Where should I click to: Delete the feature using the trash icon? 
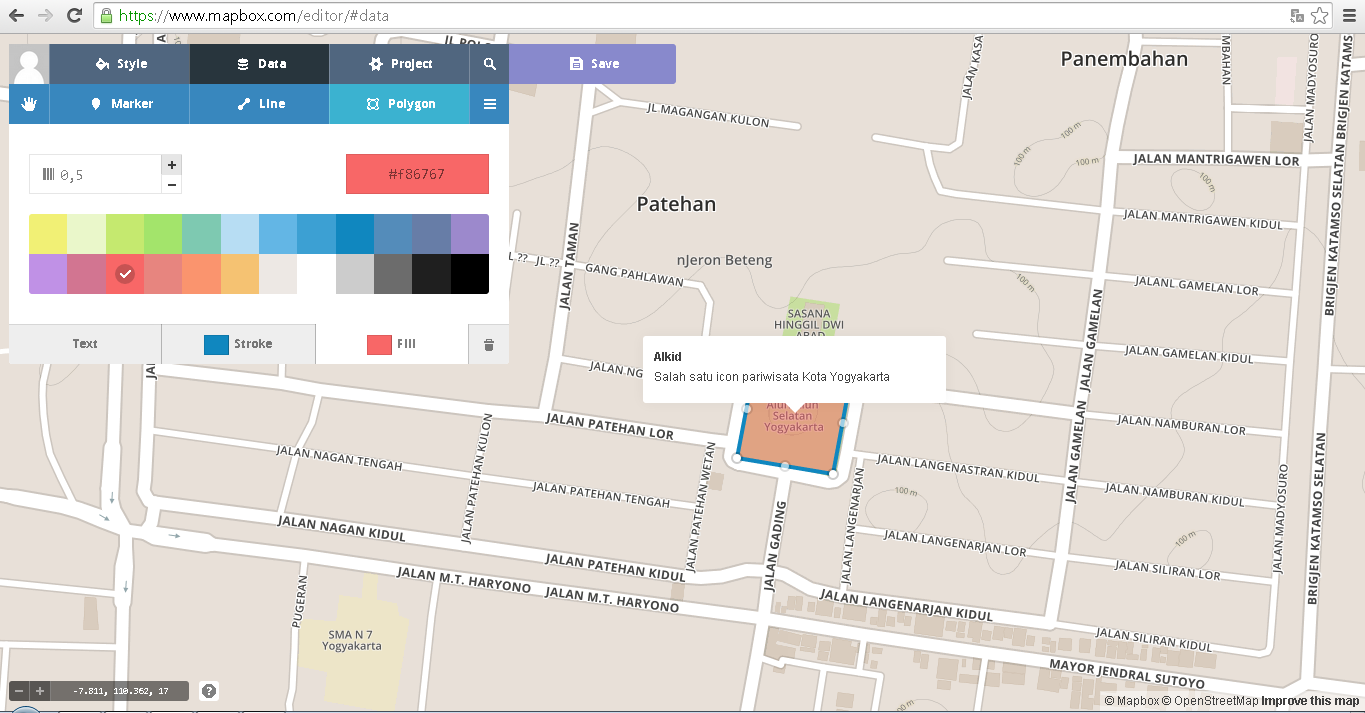coord(488,344)
